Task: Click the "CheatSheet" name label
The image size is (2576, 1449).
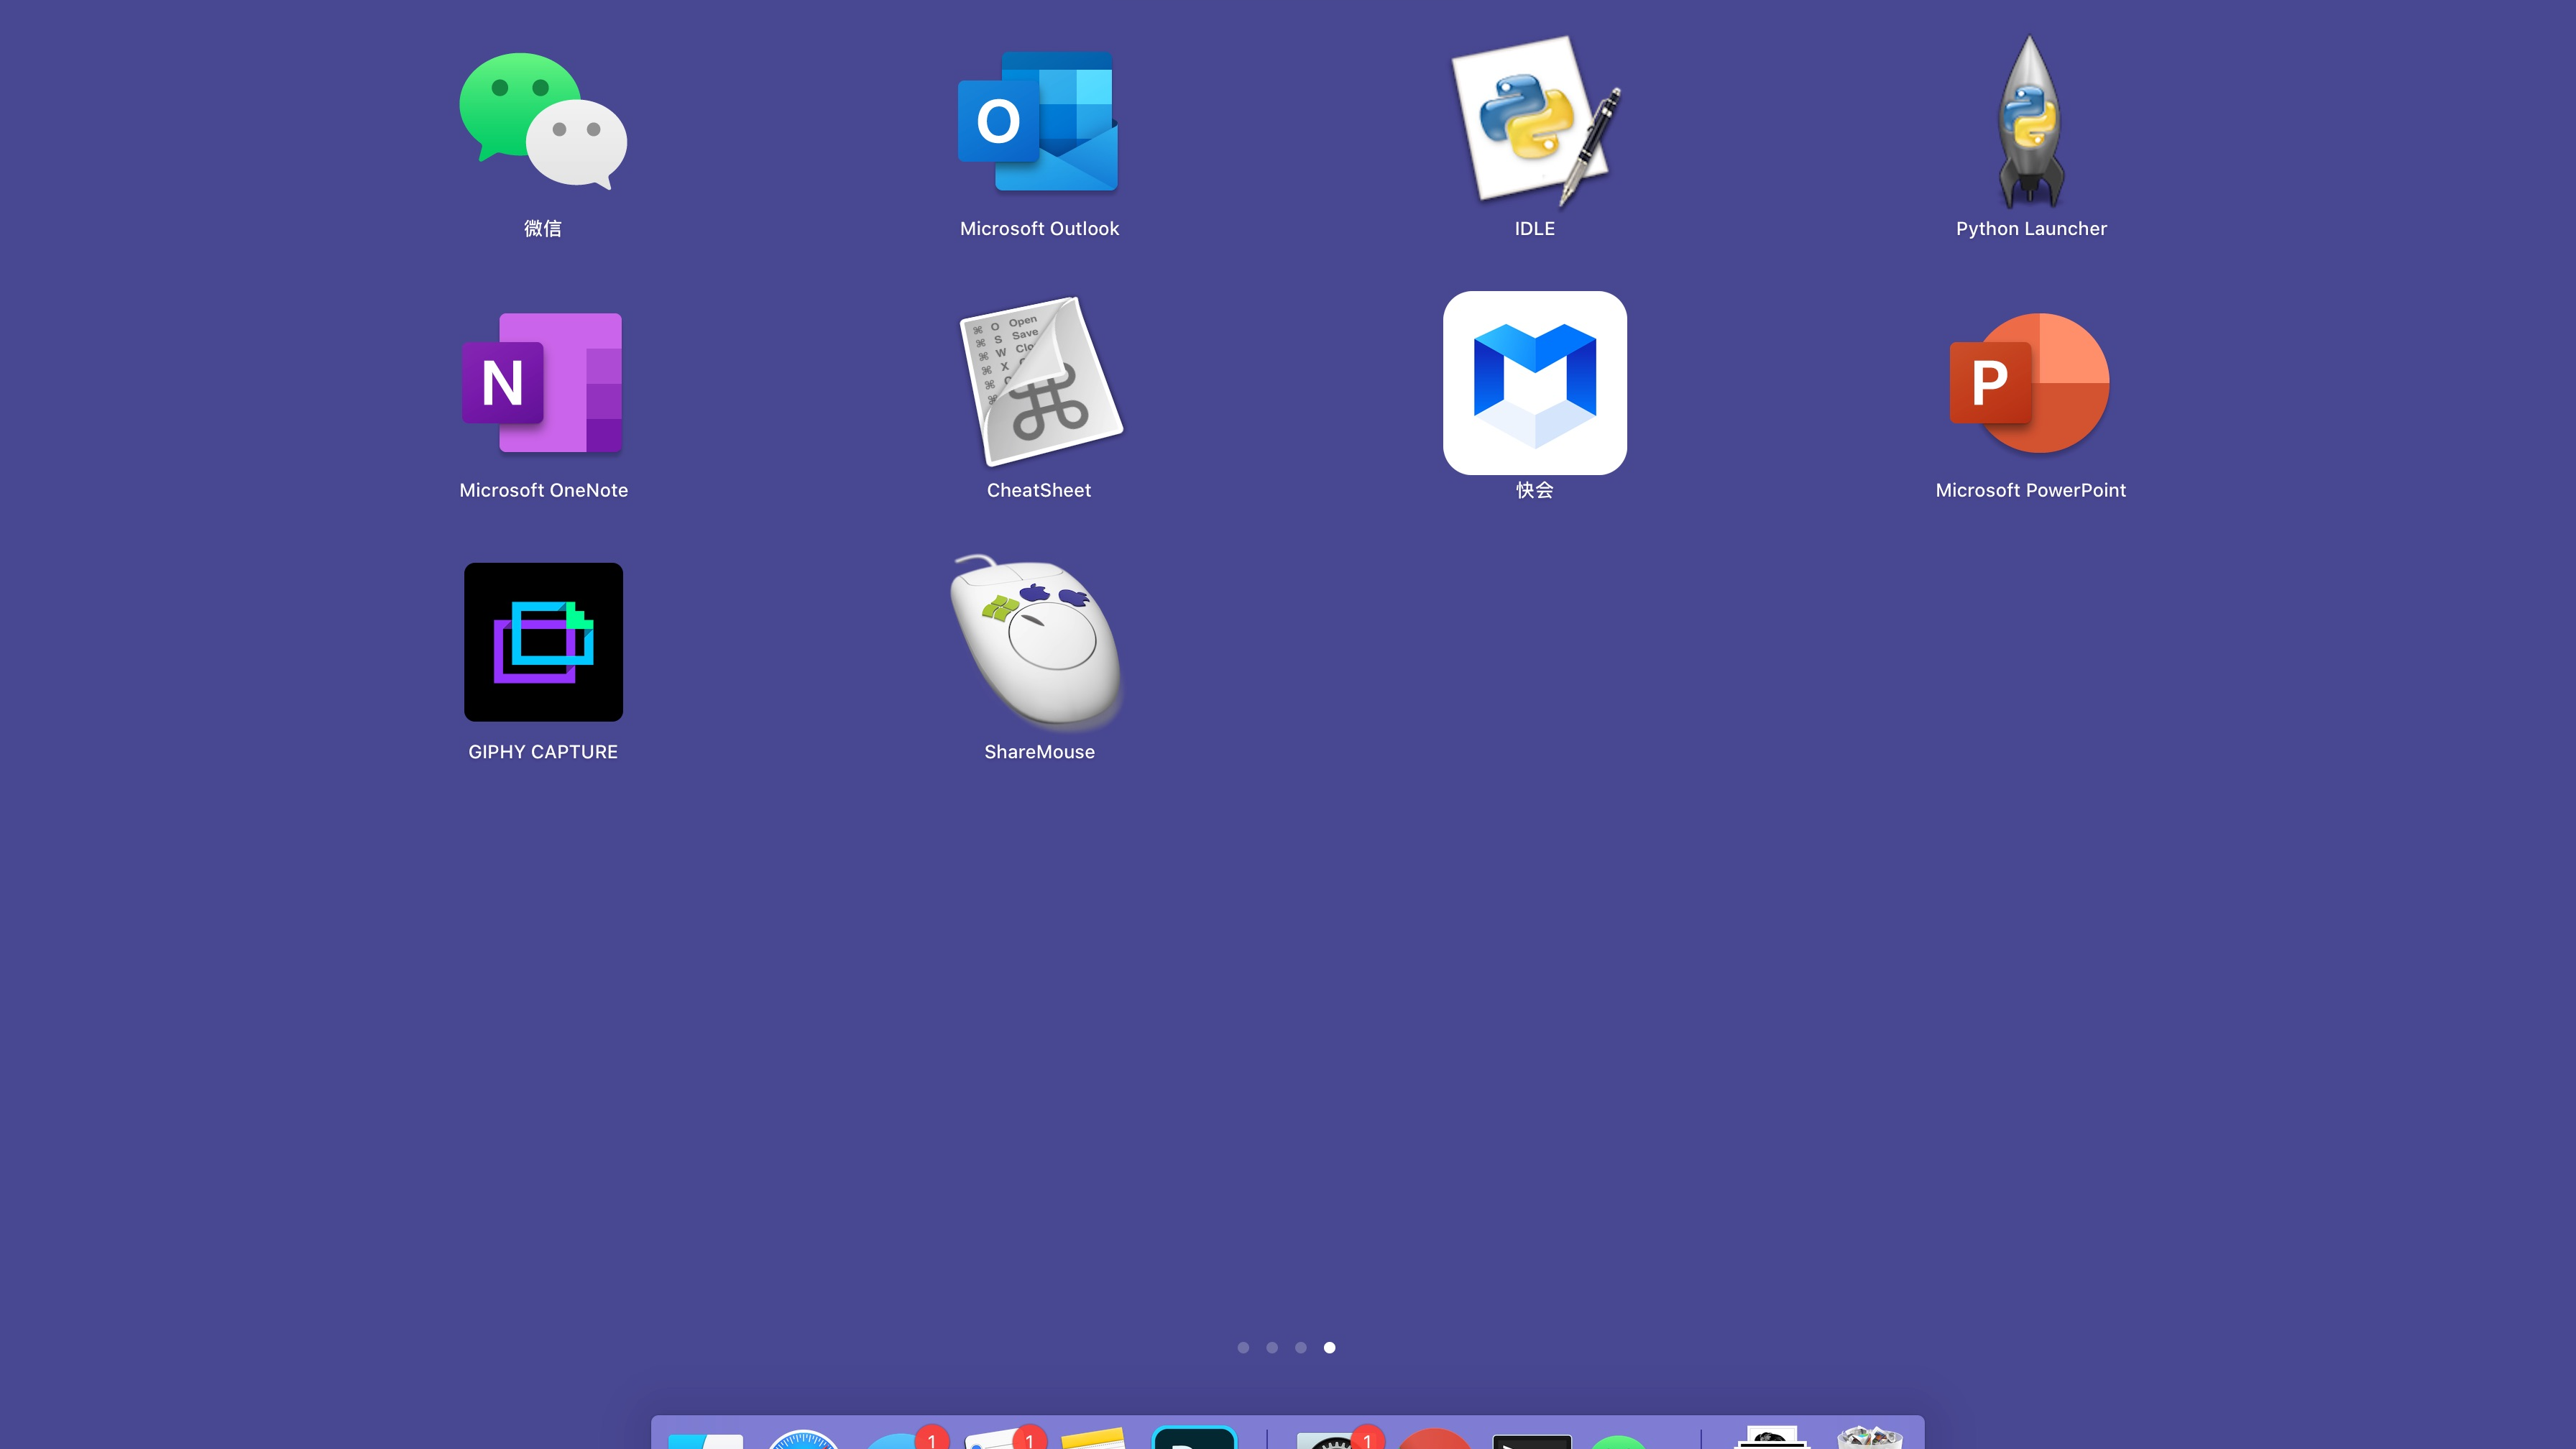Action: (x=1039, y=491)
